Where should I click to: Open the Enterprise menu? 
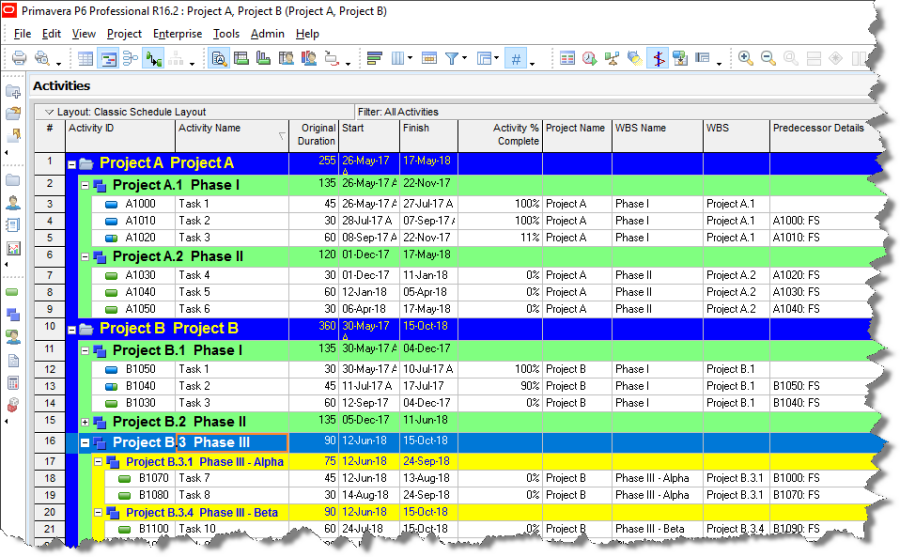(x=177, y=34)
